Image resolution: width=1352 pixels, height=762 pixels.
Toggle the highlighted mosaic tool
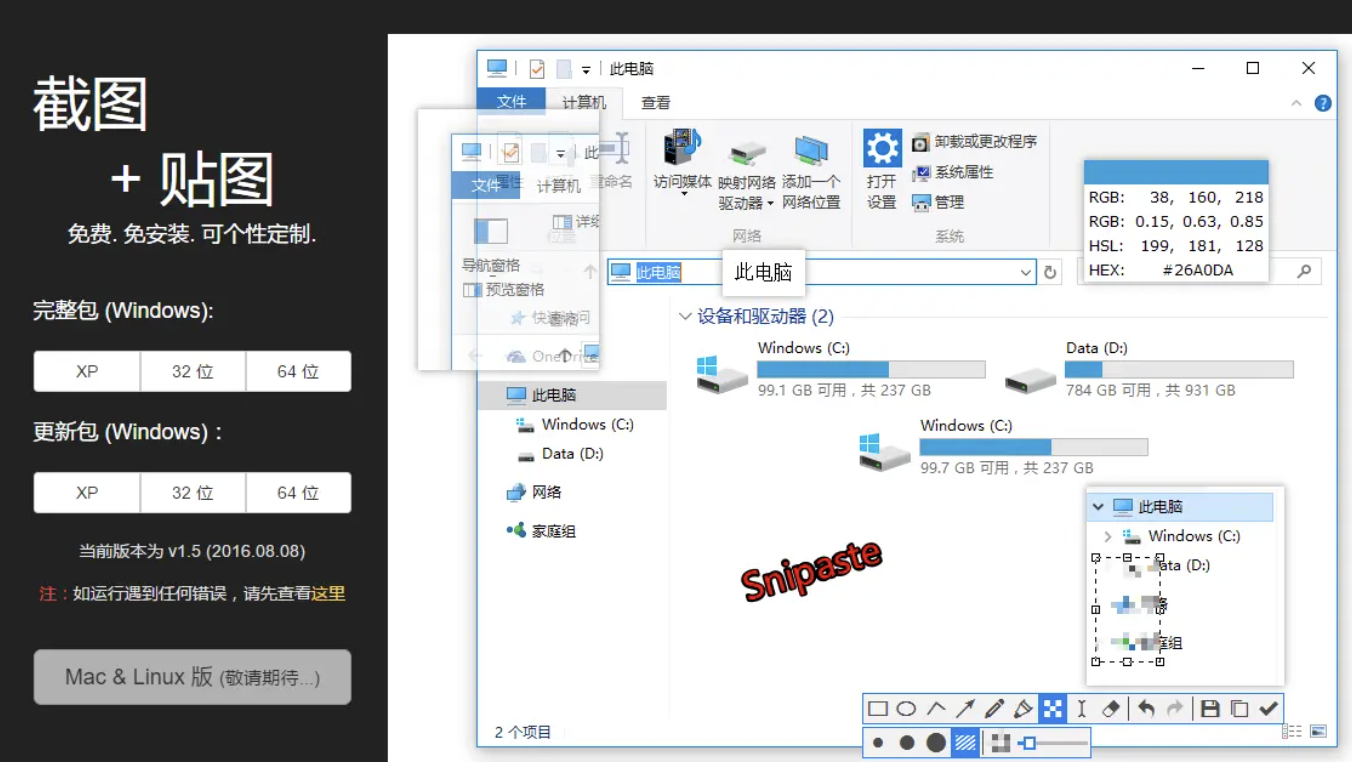(1052, 709)
